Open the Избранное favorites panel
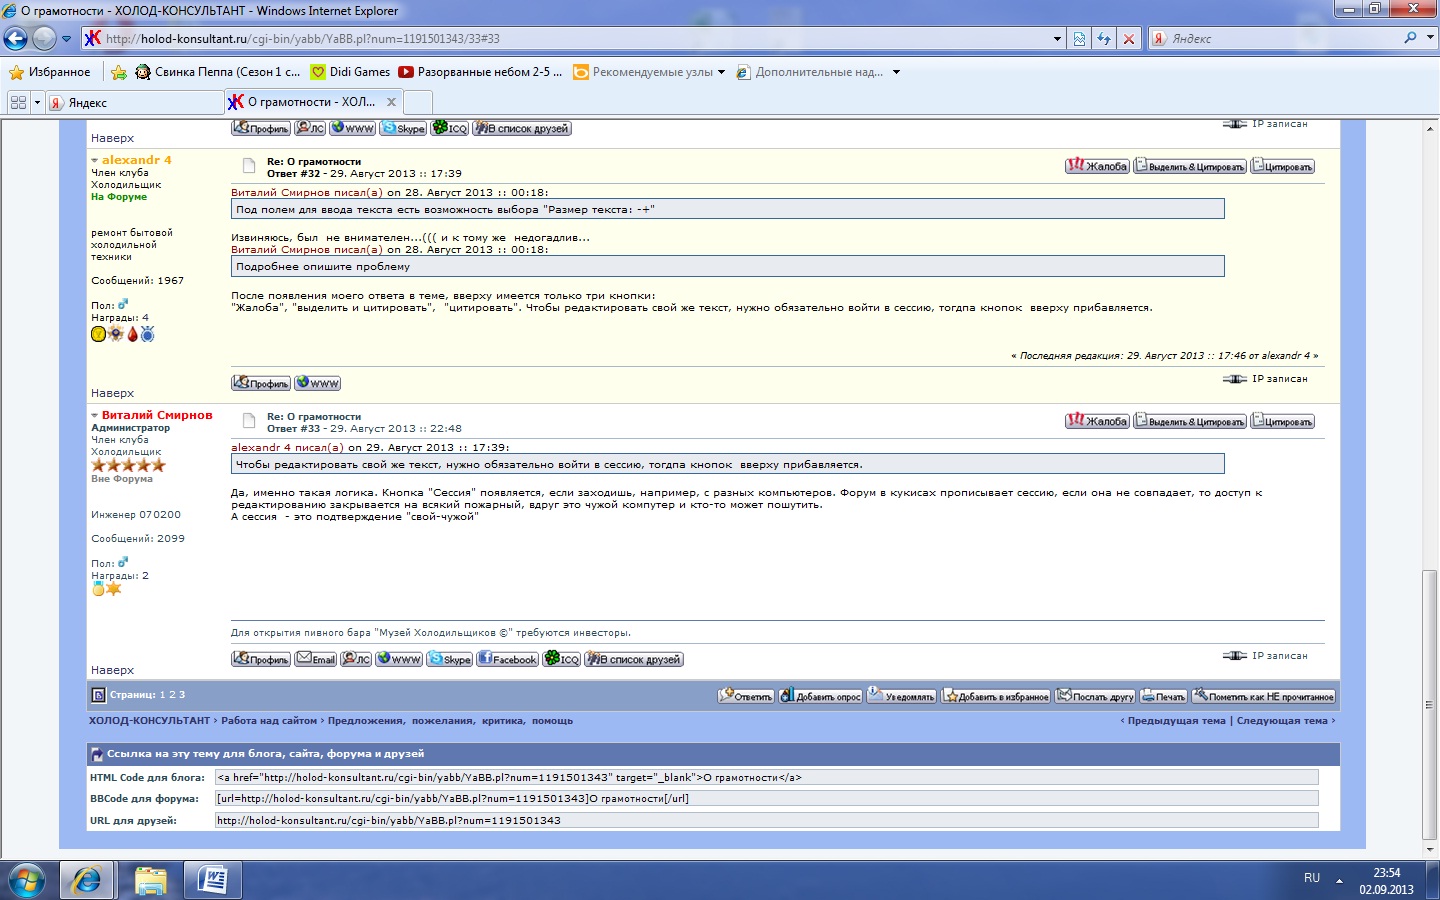Screen dimensions: 1440x900 49,72
